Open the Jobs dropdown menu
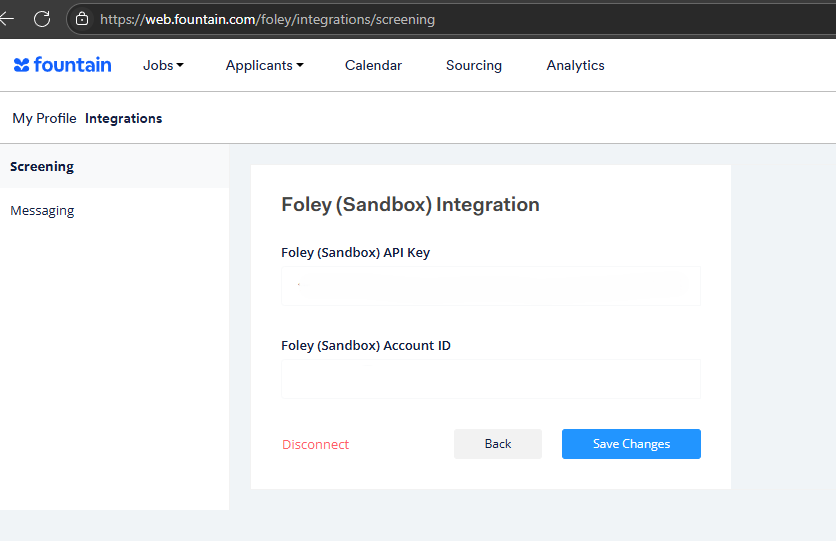 click(163, 66)
